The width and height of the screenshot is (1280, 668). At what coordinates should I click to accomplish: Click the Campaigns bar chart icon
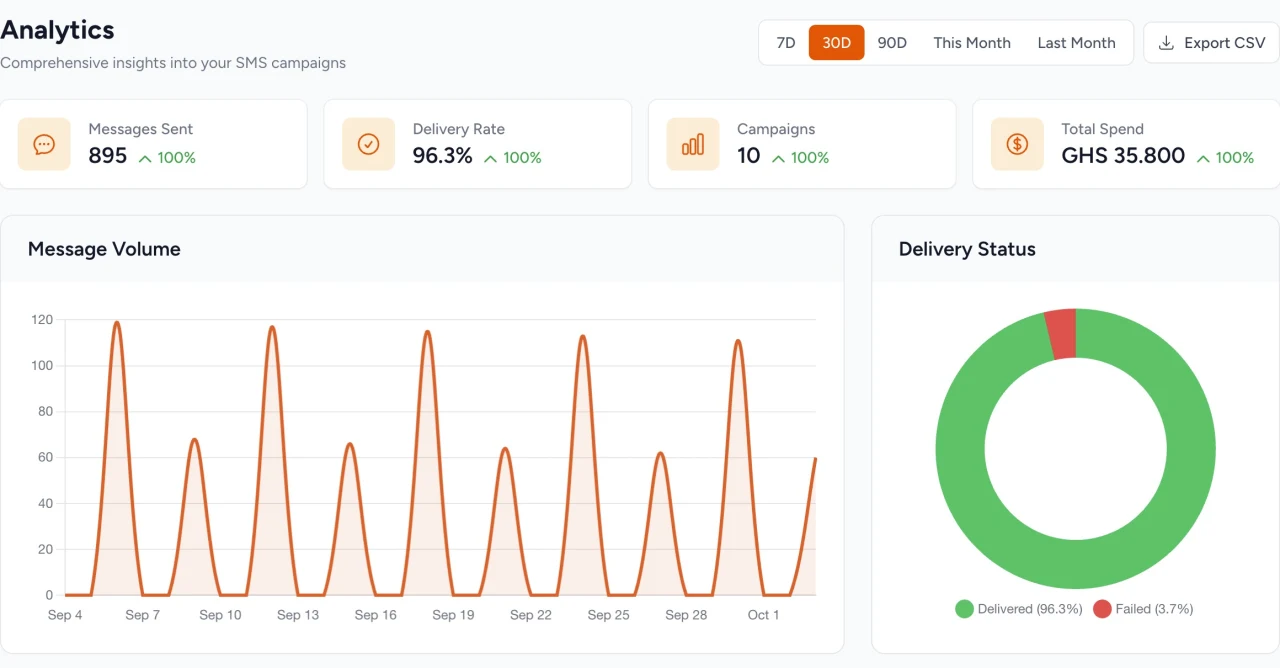[x=693, y=144]
